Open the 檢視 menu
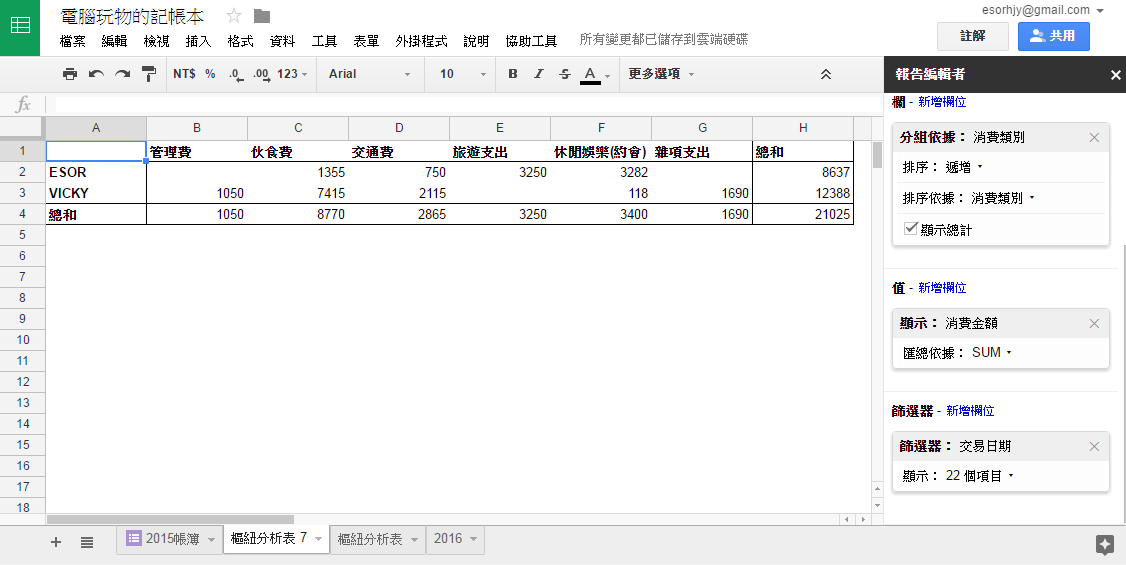The image size is (1126, 565). (x=157, y=41)
